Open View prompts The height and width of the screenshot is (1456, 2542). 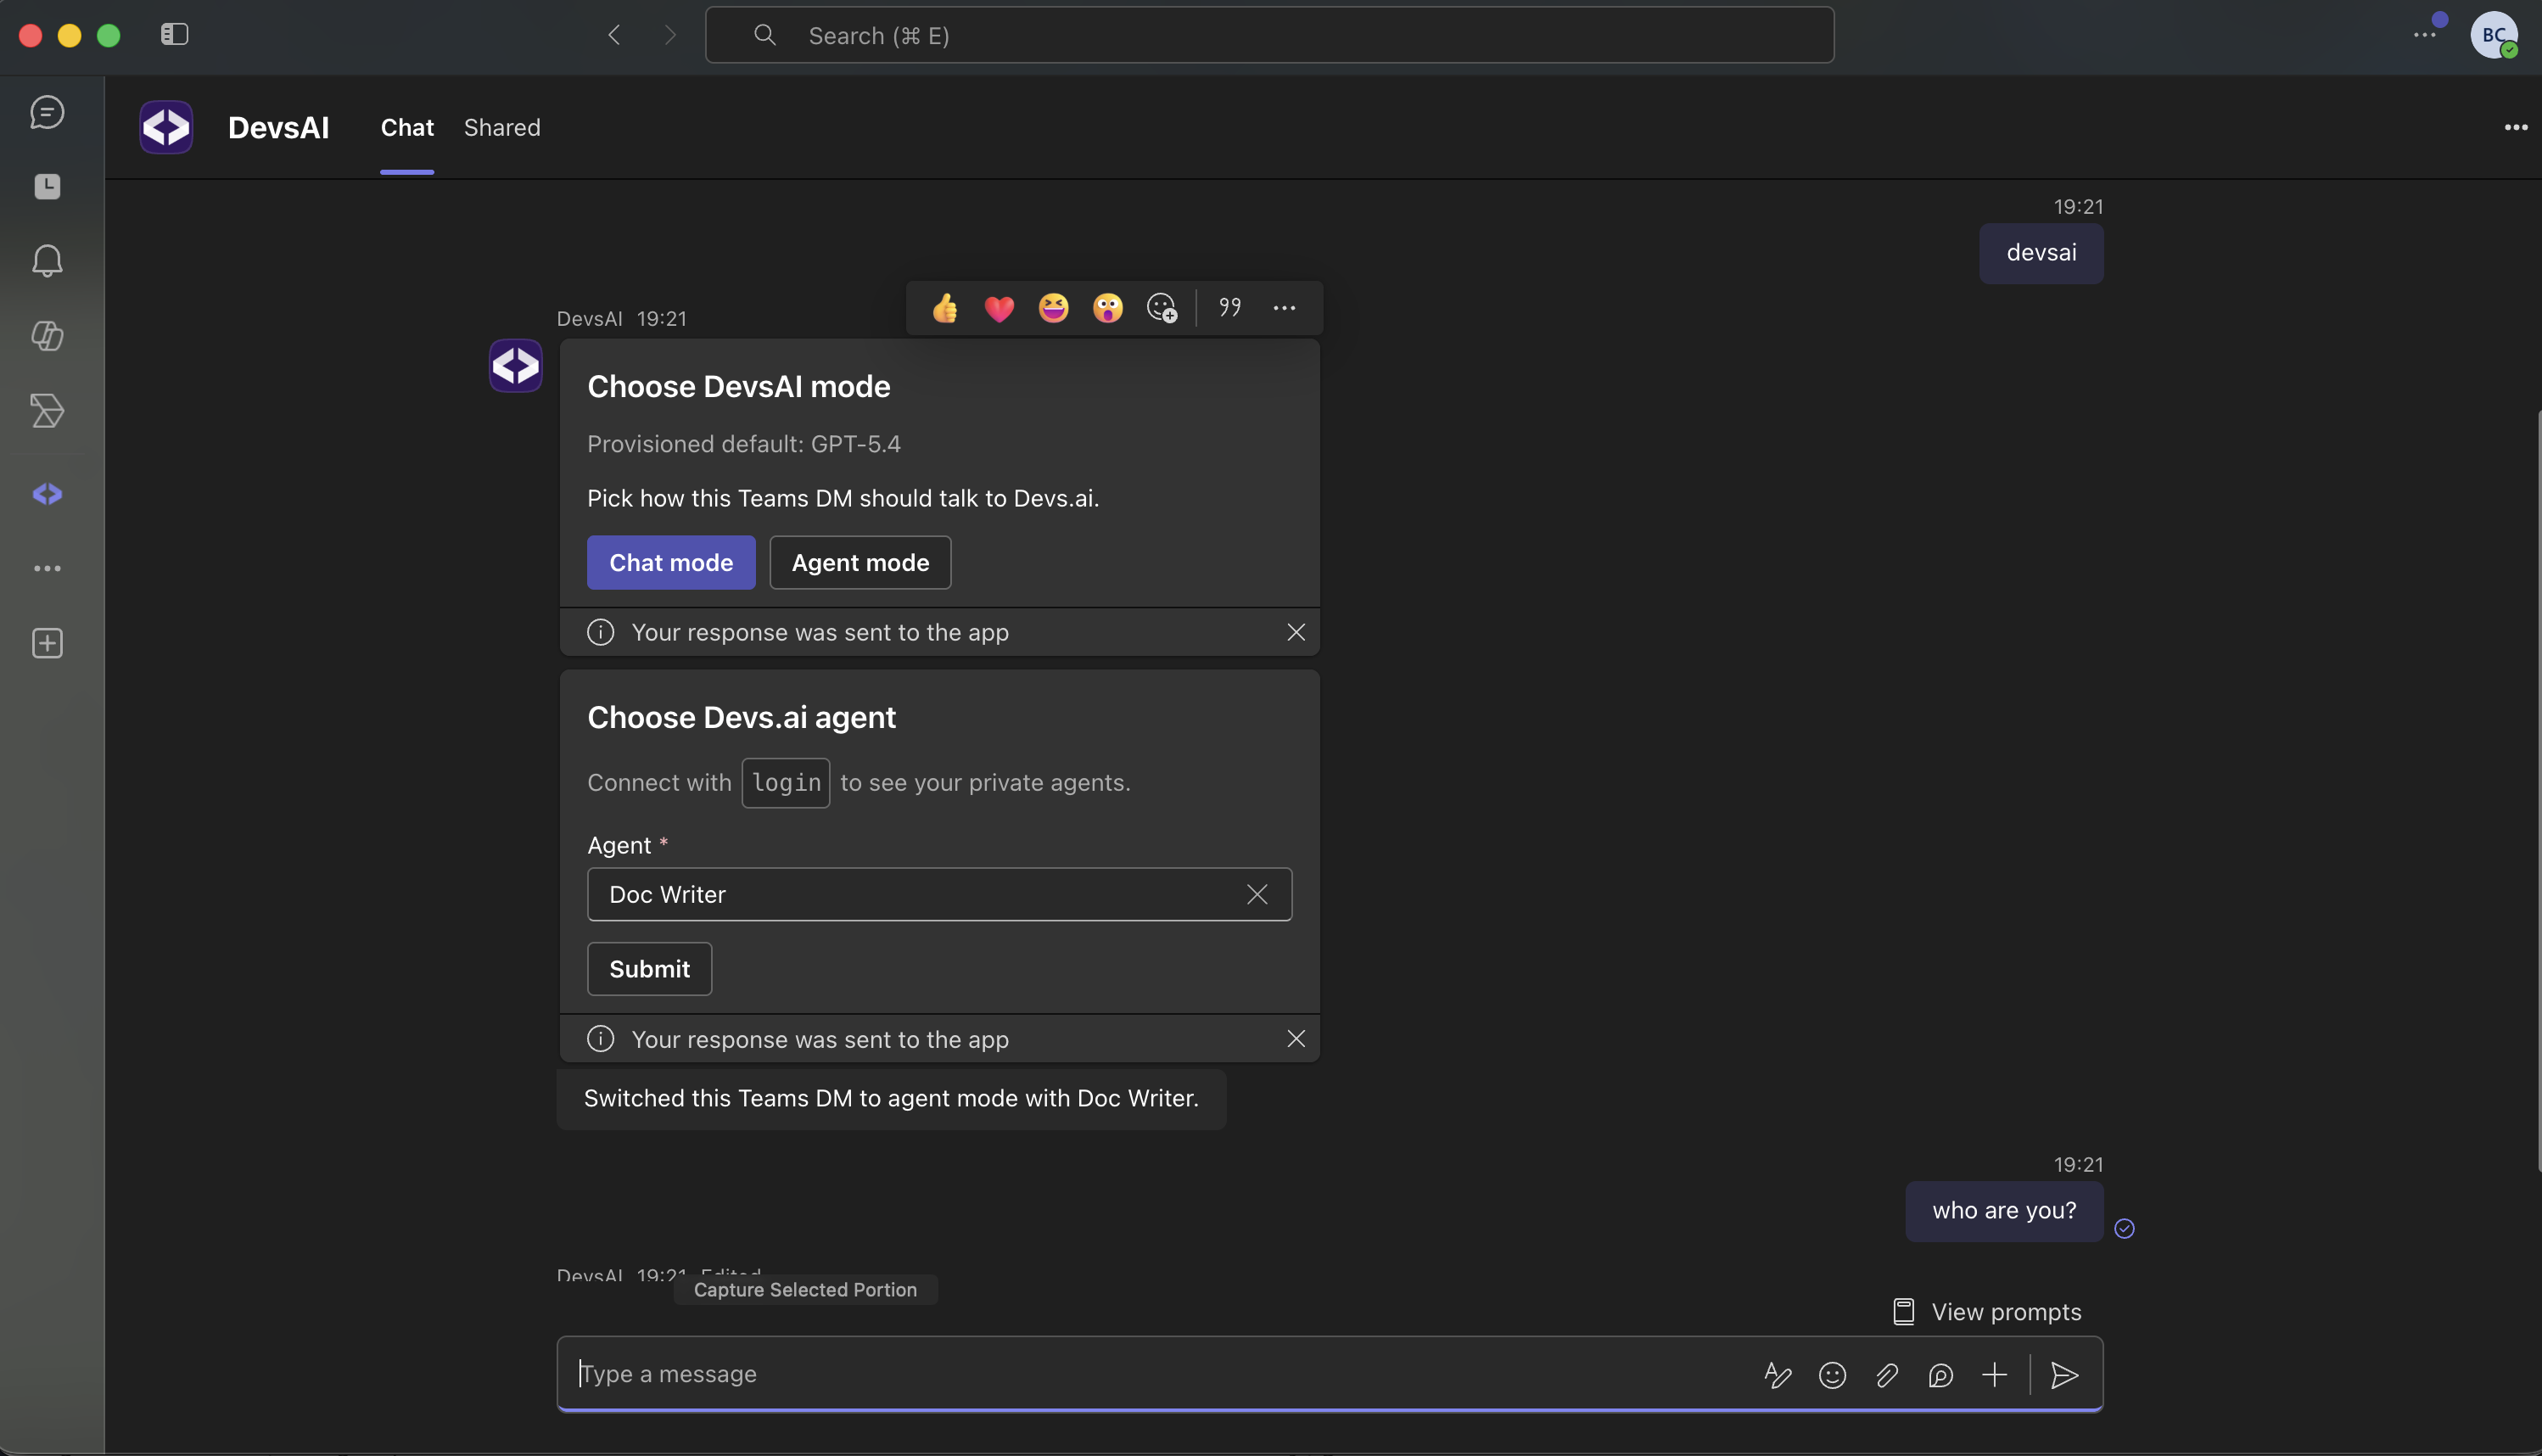(1987, 1311)
